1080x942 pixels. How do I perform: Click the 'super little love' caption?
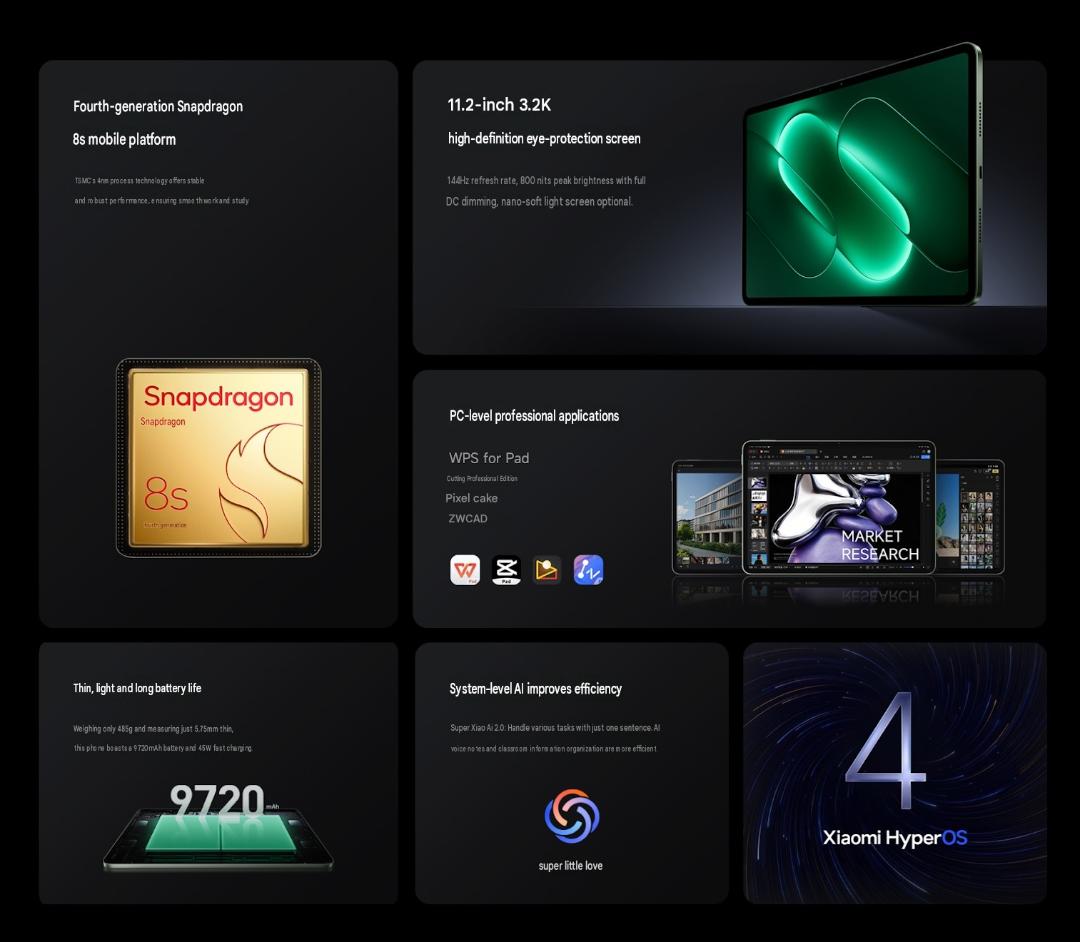570,866
